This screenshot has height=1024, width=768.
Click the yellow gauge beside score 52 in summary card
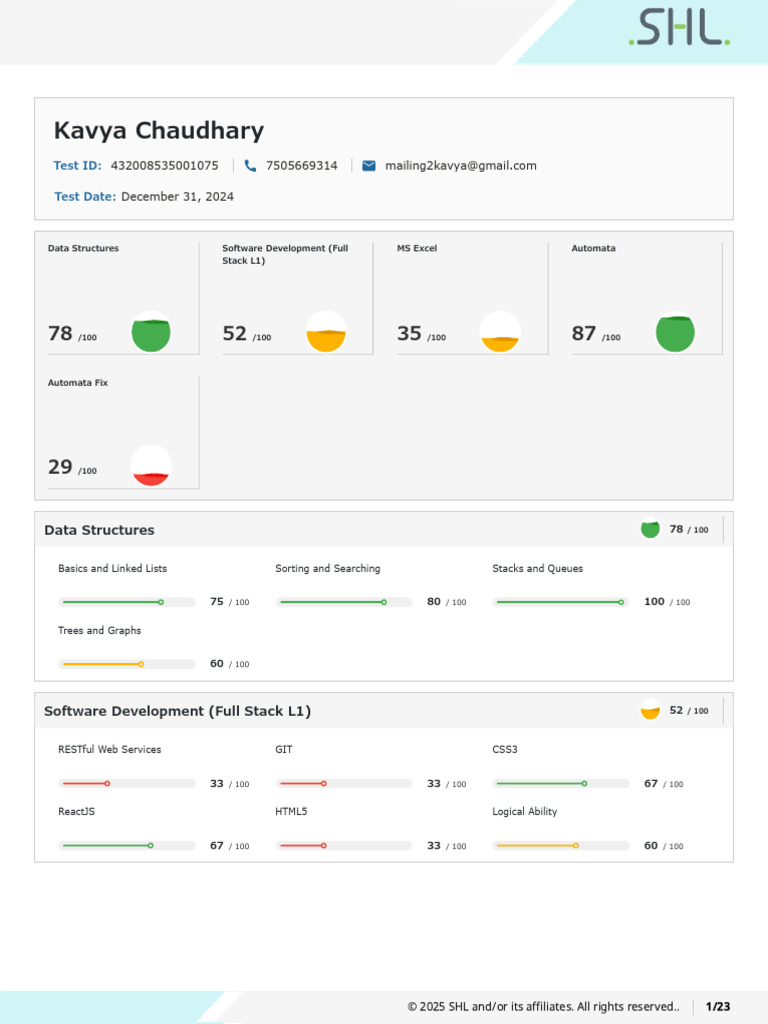coord(326,332)
